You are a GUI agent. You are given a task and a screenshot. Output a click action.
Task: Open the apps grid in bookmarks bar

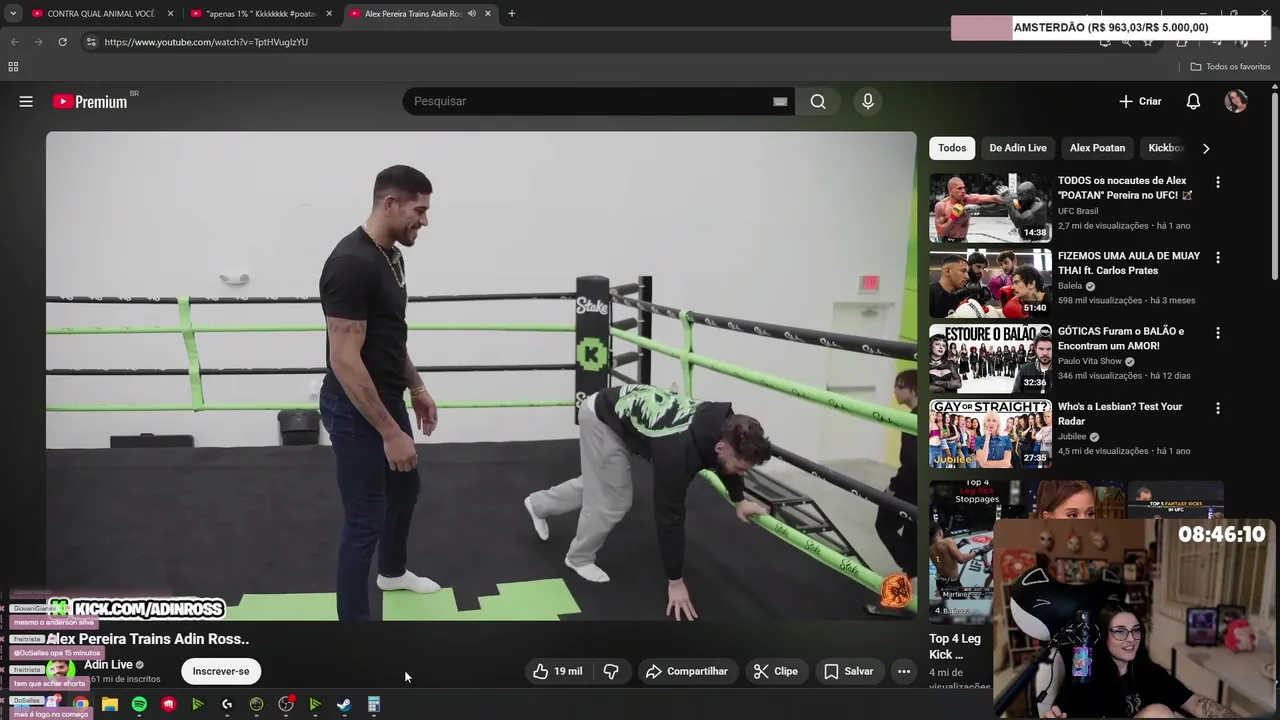pos(13,67)
